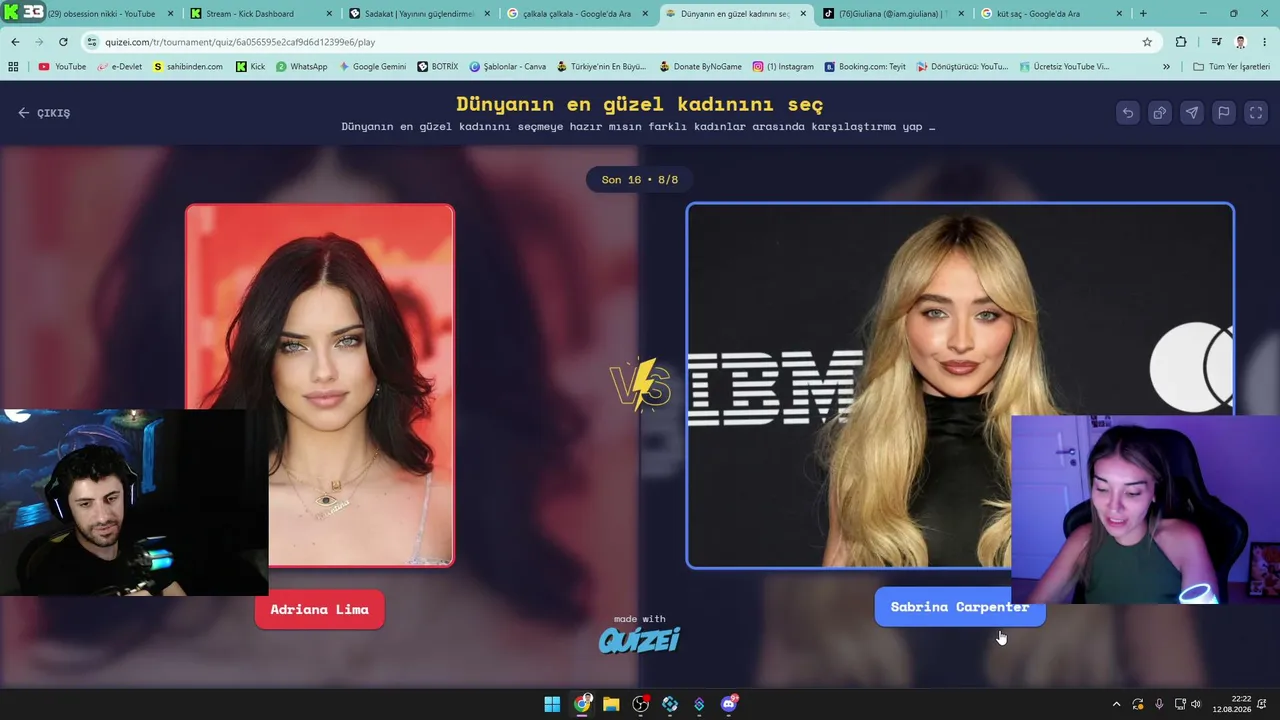
Task: Click the dice random pick icon
Action: pyautogui.click(x=1160, y=113)
